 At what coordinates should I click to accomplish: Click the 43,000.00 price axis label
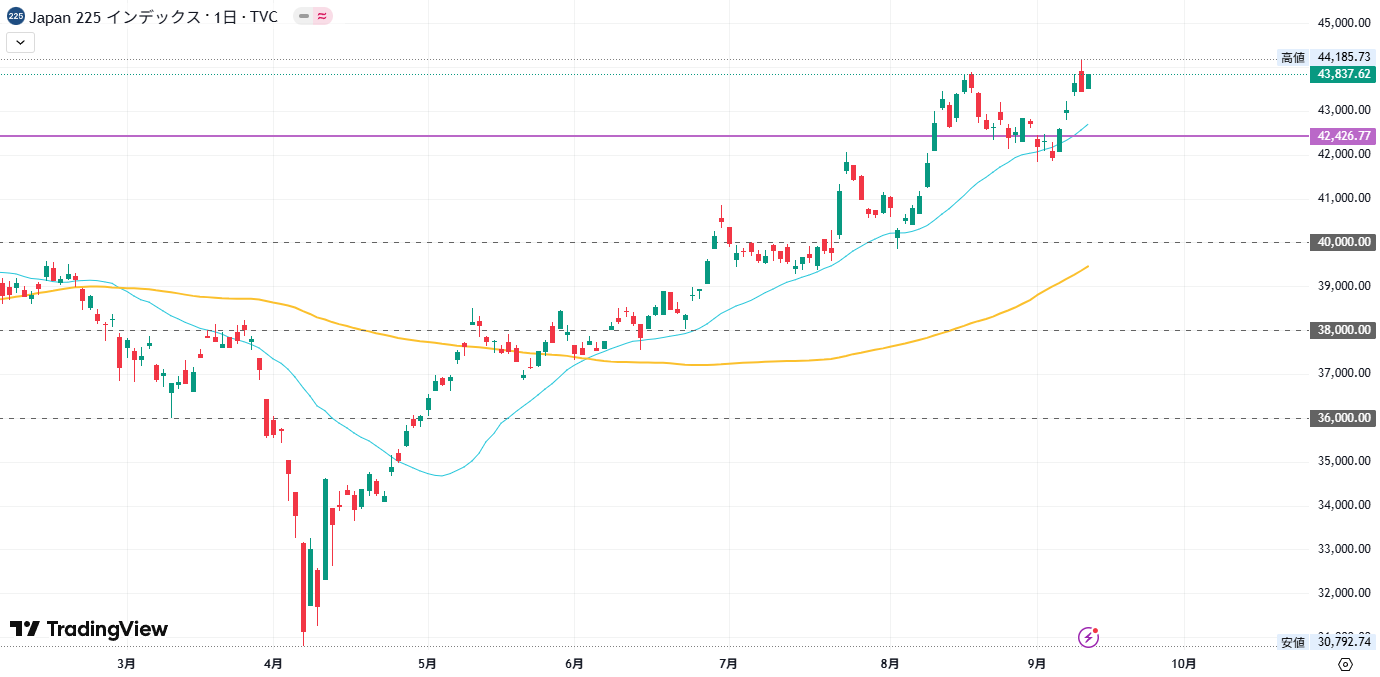pyautogui.click(x=1344, y=110)
